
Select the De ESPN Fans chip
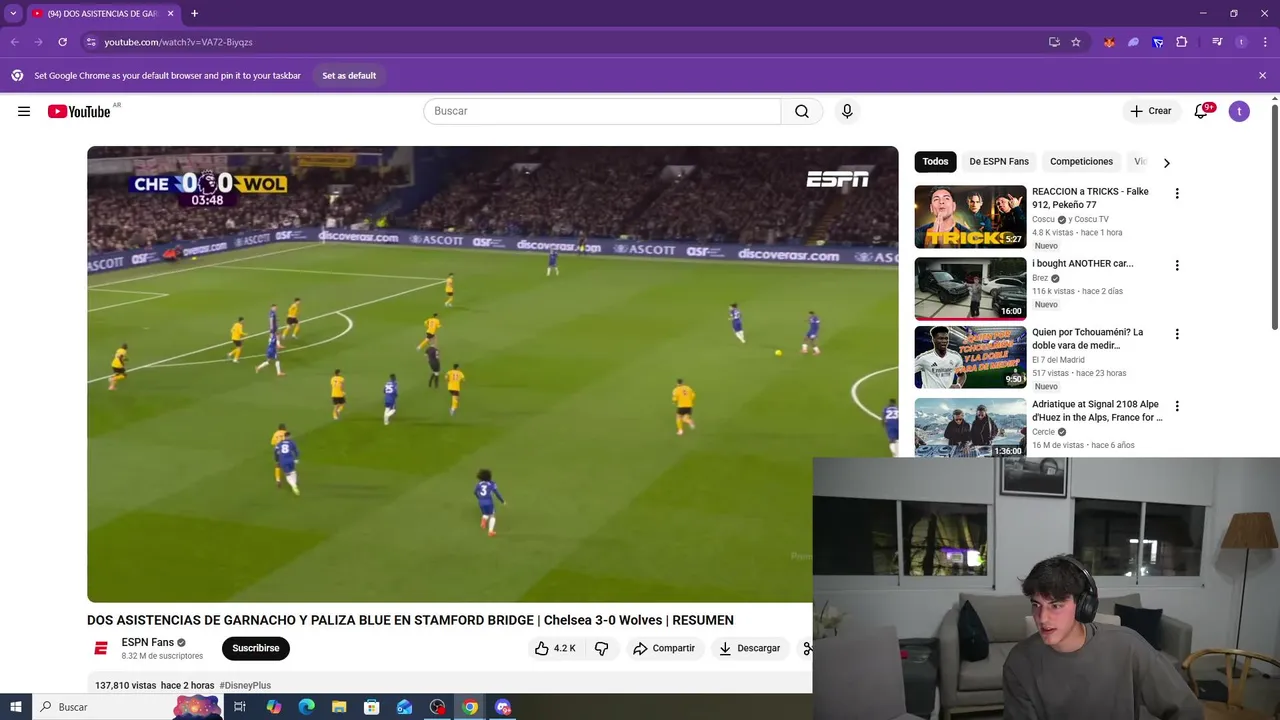click(x=999, y=161)
